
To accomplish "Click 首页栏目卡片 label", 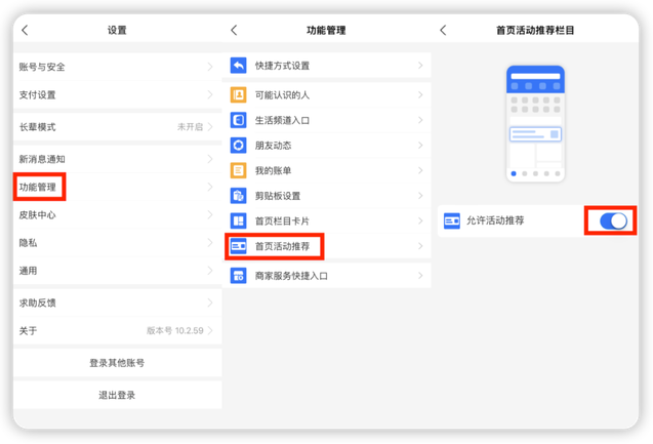I will tap(282, 221).
